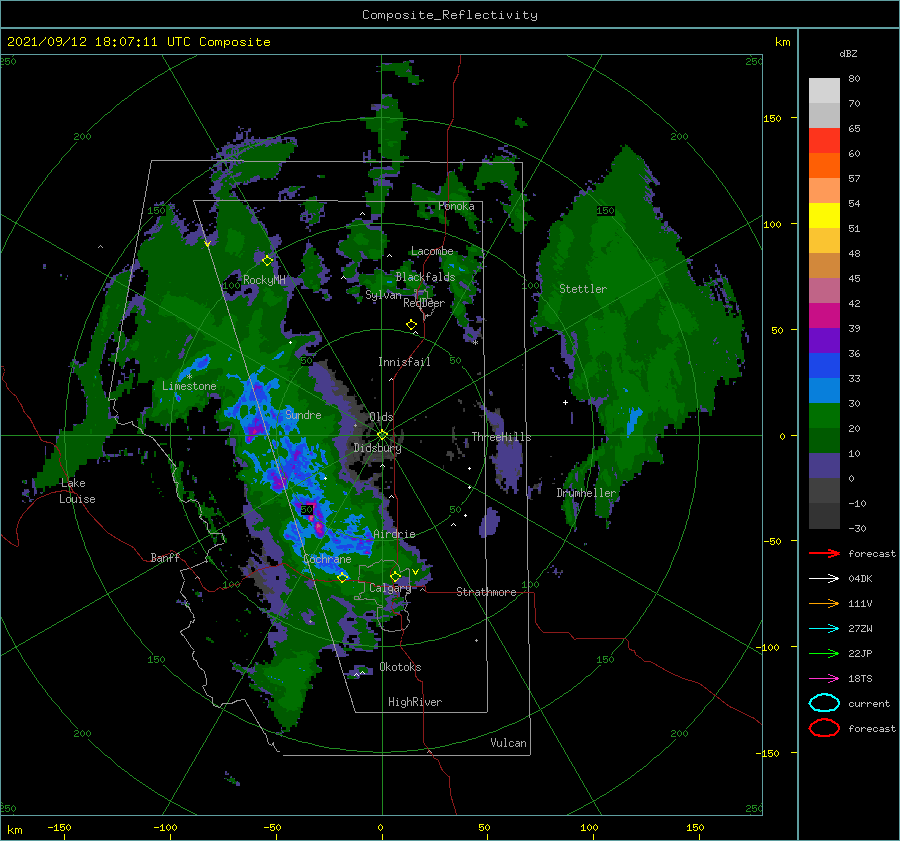Click the red 65-60 dBZ color swatch

pos(824,141)
